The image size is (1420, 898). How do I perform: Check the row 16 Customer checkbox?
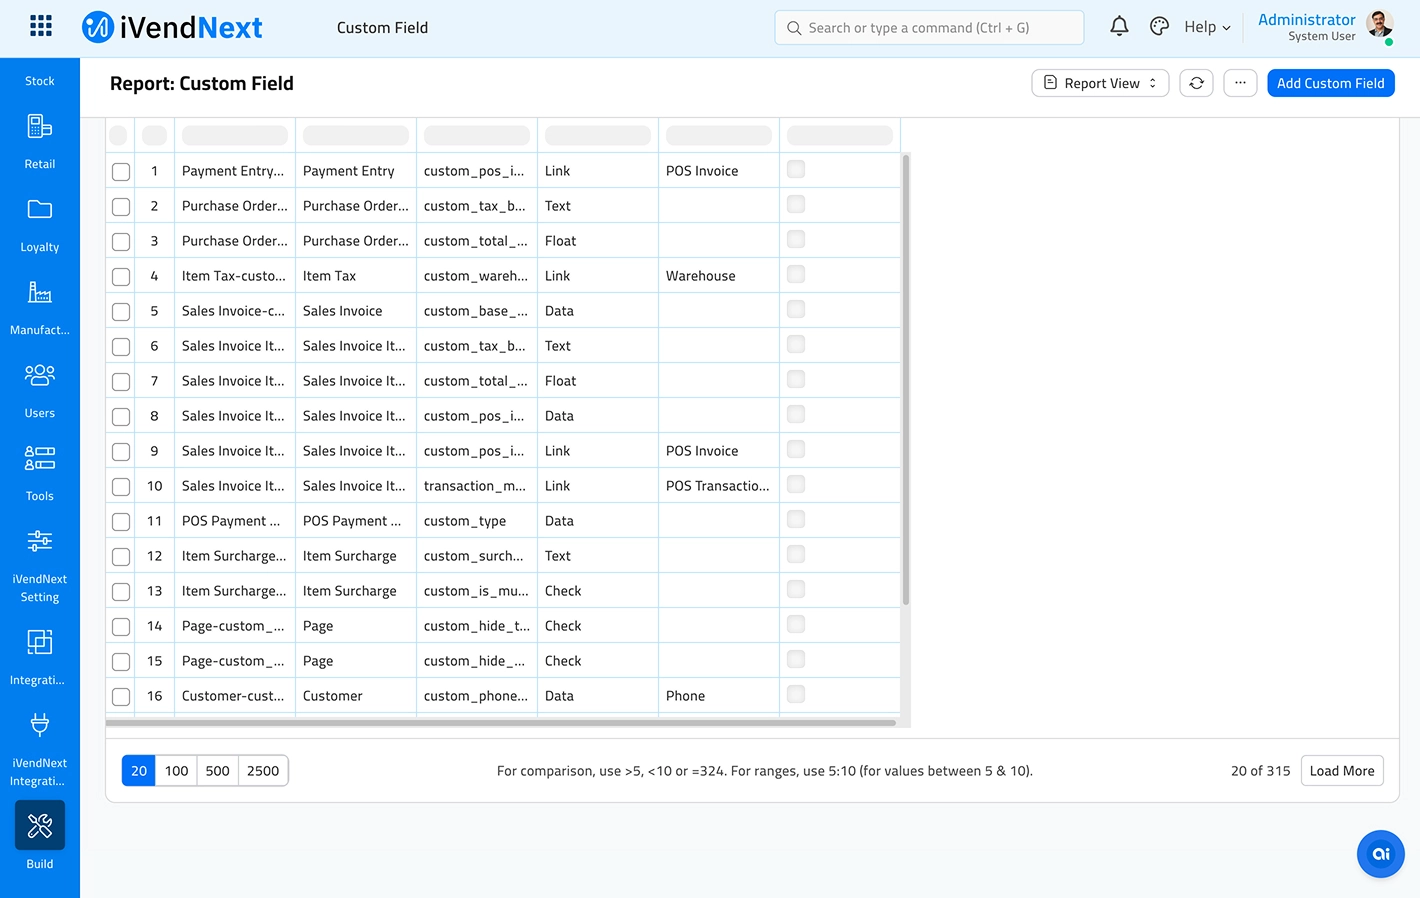click(121, 697)
